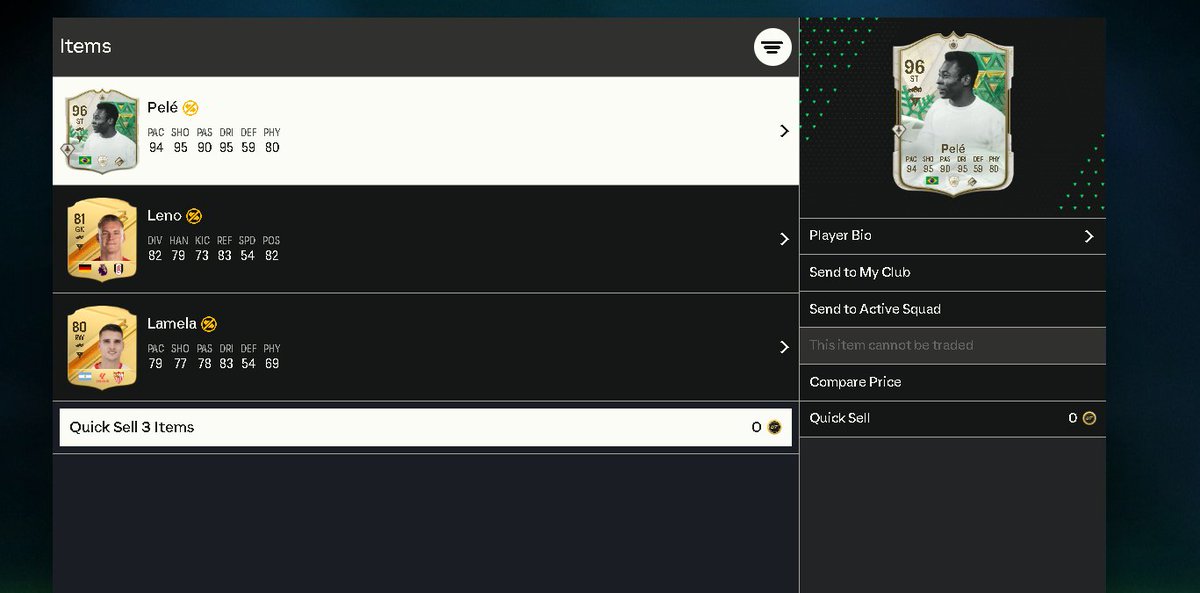This screenshot has width=1200, height=593.
Task: Click the untradeable badge next to Pelé
Action: coord(190,108)
